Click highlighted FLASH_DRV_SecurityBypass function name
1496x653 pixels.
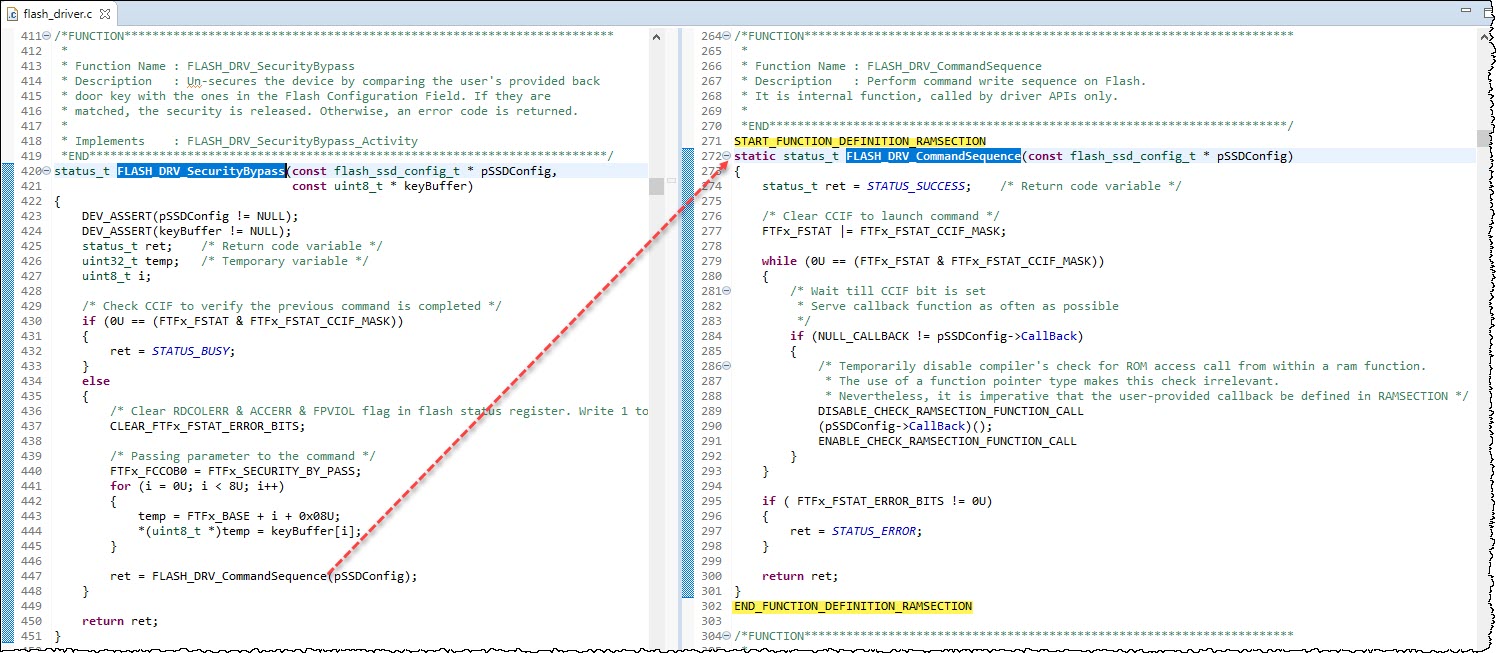tap(201, 171)
